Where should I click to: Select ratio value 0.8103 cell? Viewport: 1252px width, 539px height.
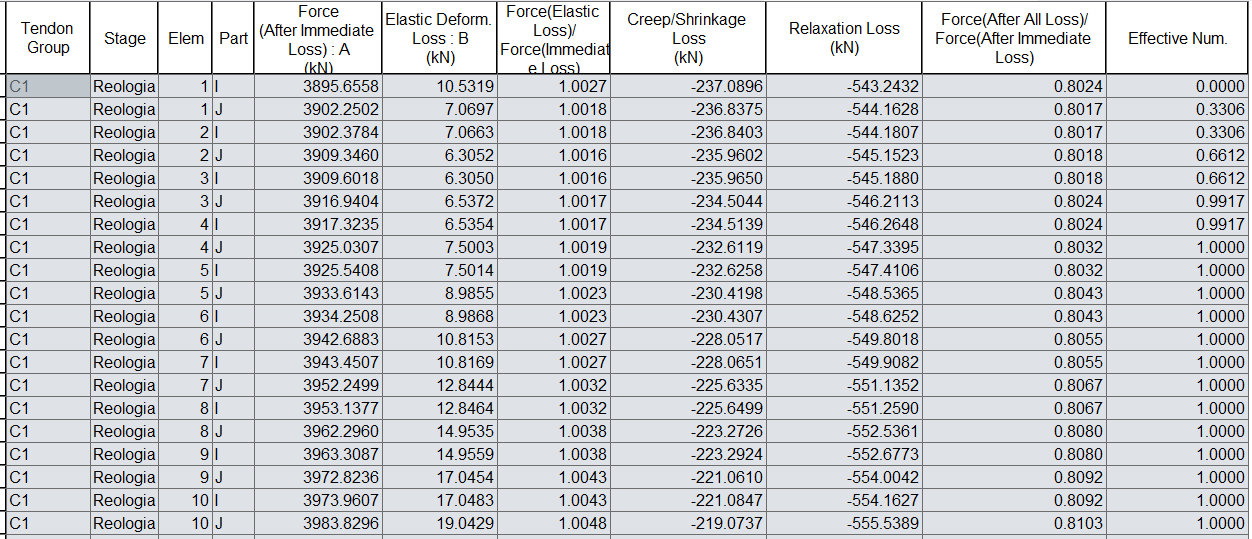tap(1014, 523)
